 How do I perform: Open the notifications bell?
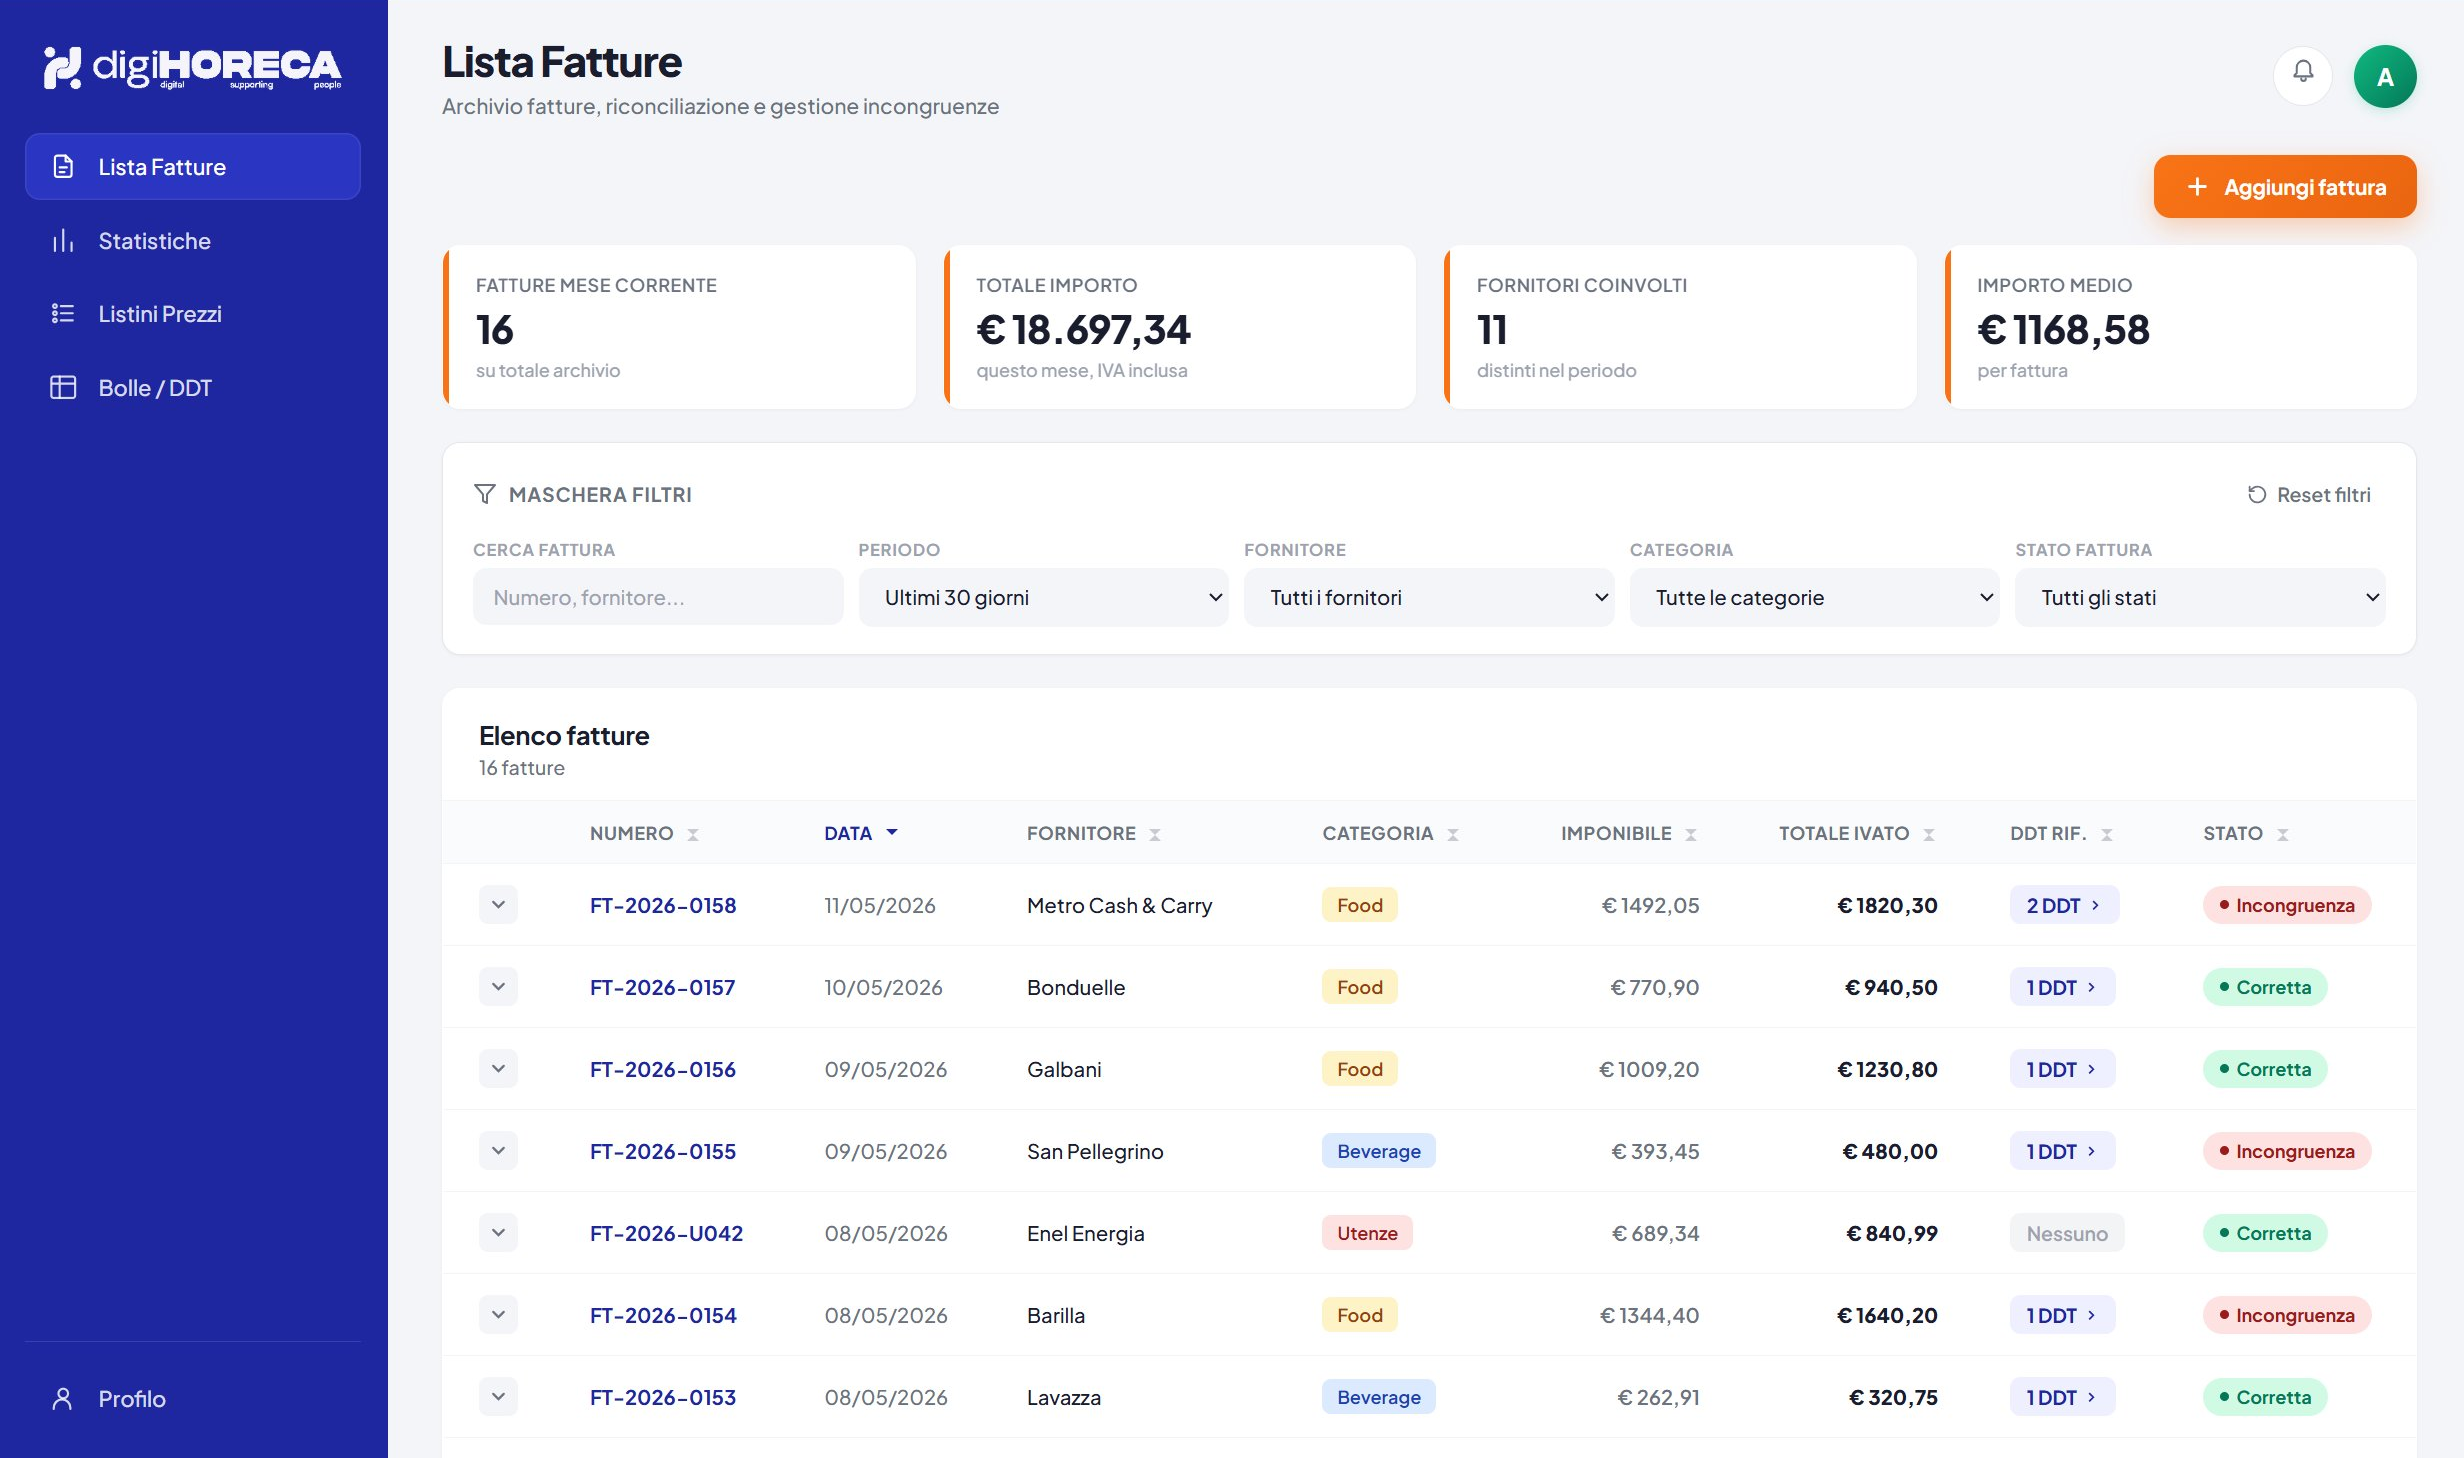tap(2302, 75)
